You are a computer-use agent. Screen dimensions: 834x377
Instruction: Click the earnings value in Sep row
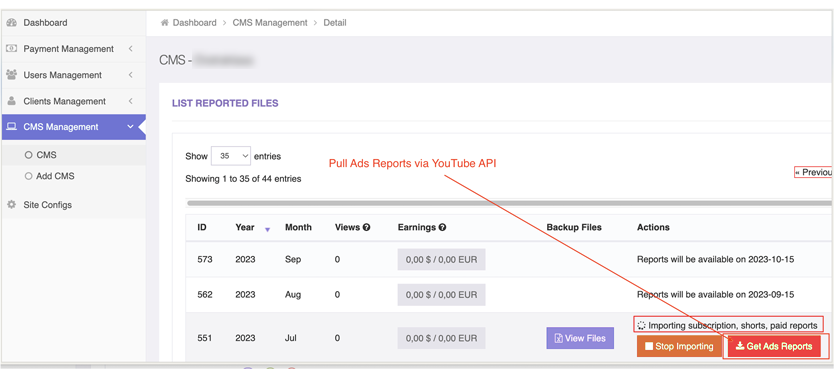[x=441, y=259]
